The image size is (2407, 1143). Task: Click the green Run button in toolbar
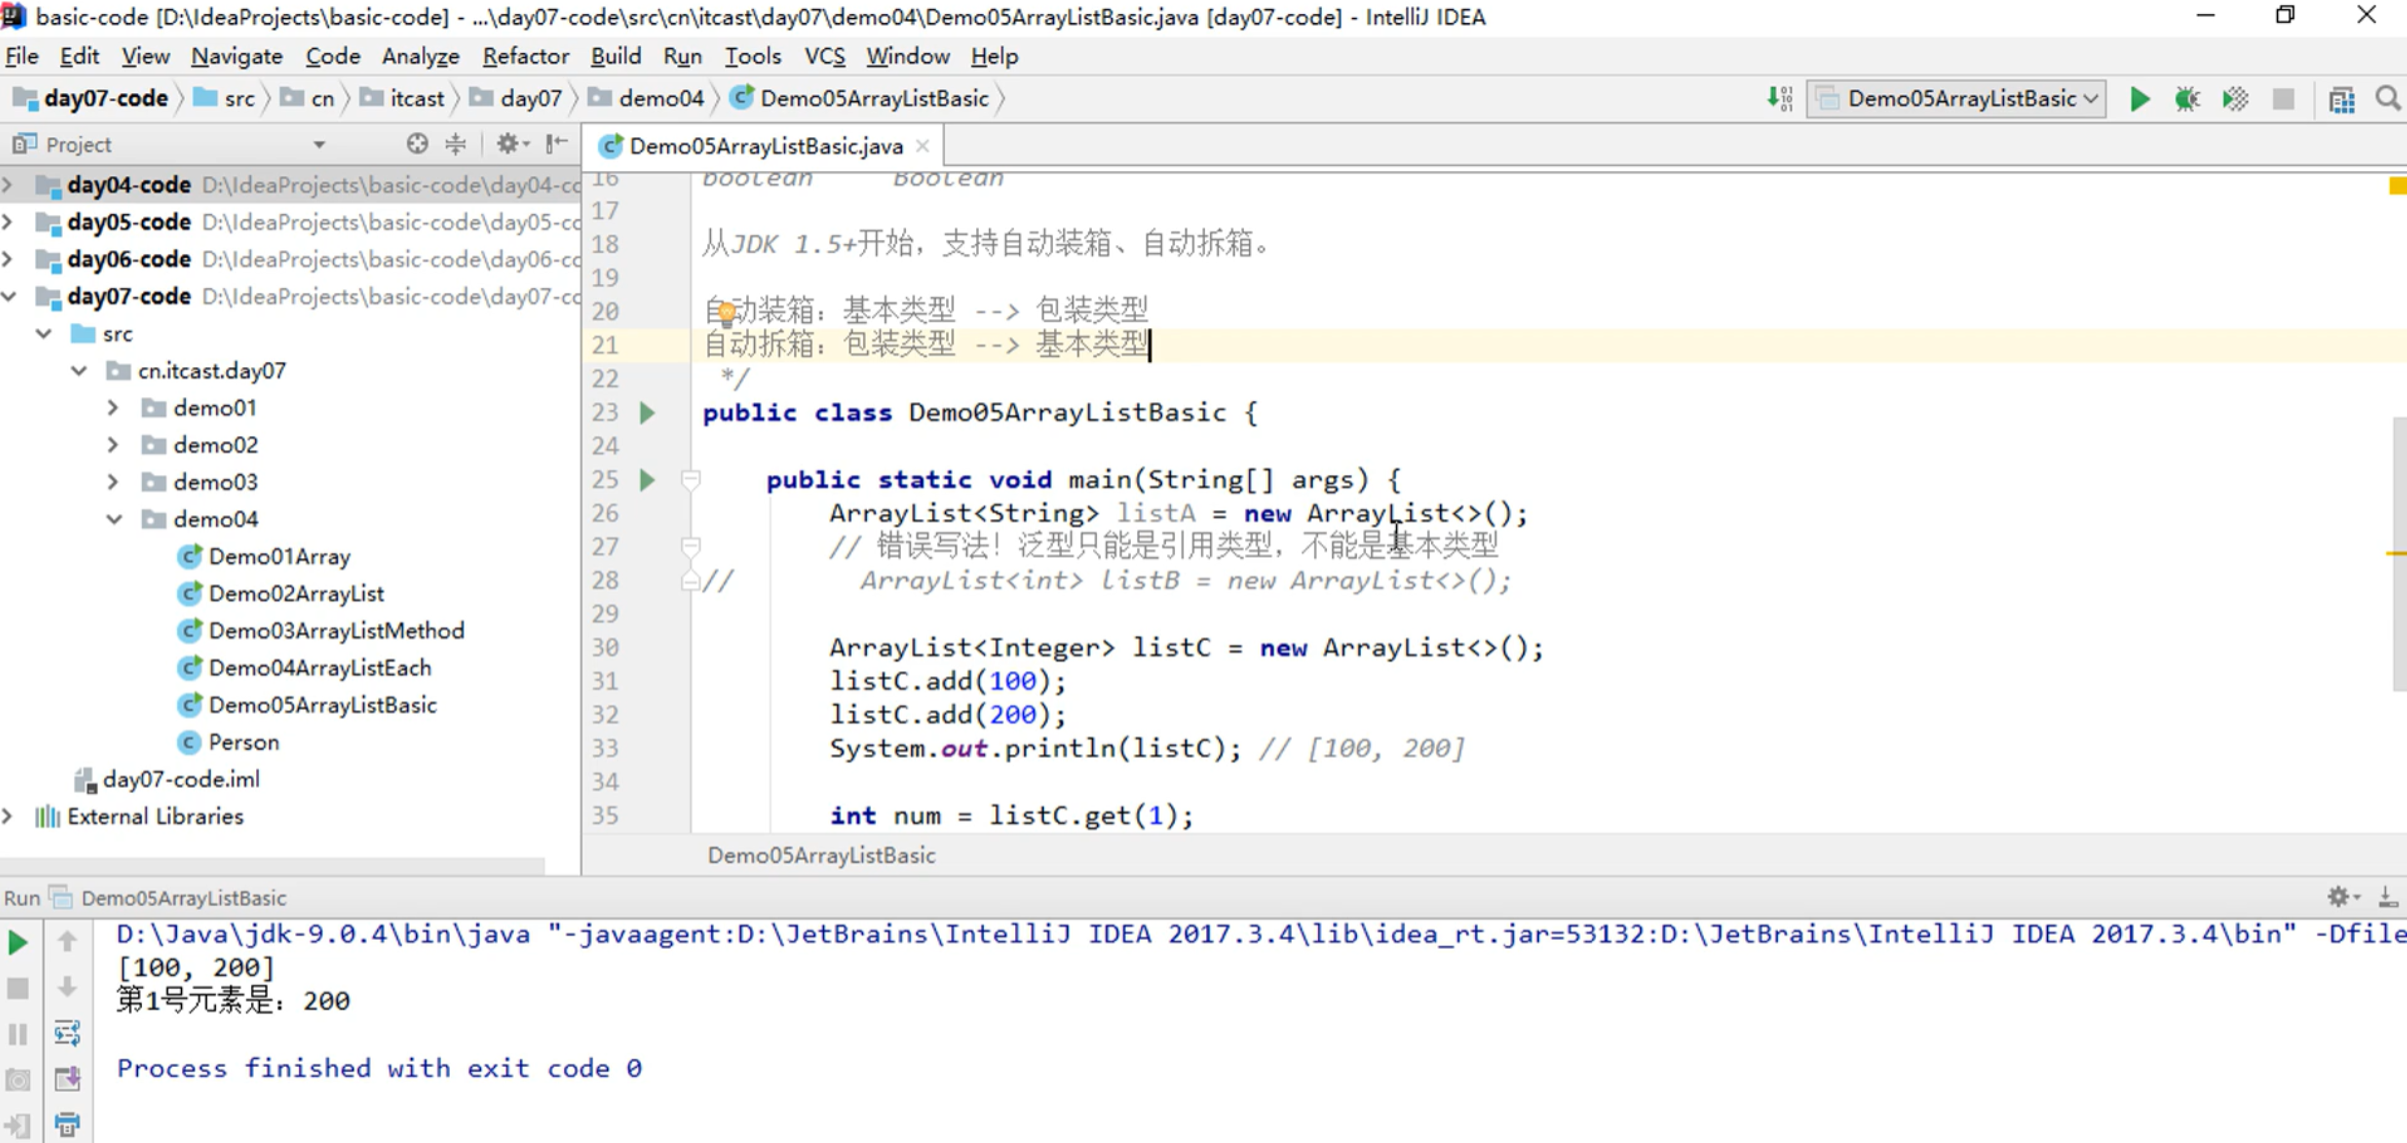[2139, 99]
